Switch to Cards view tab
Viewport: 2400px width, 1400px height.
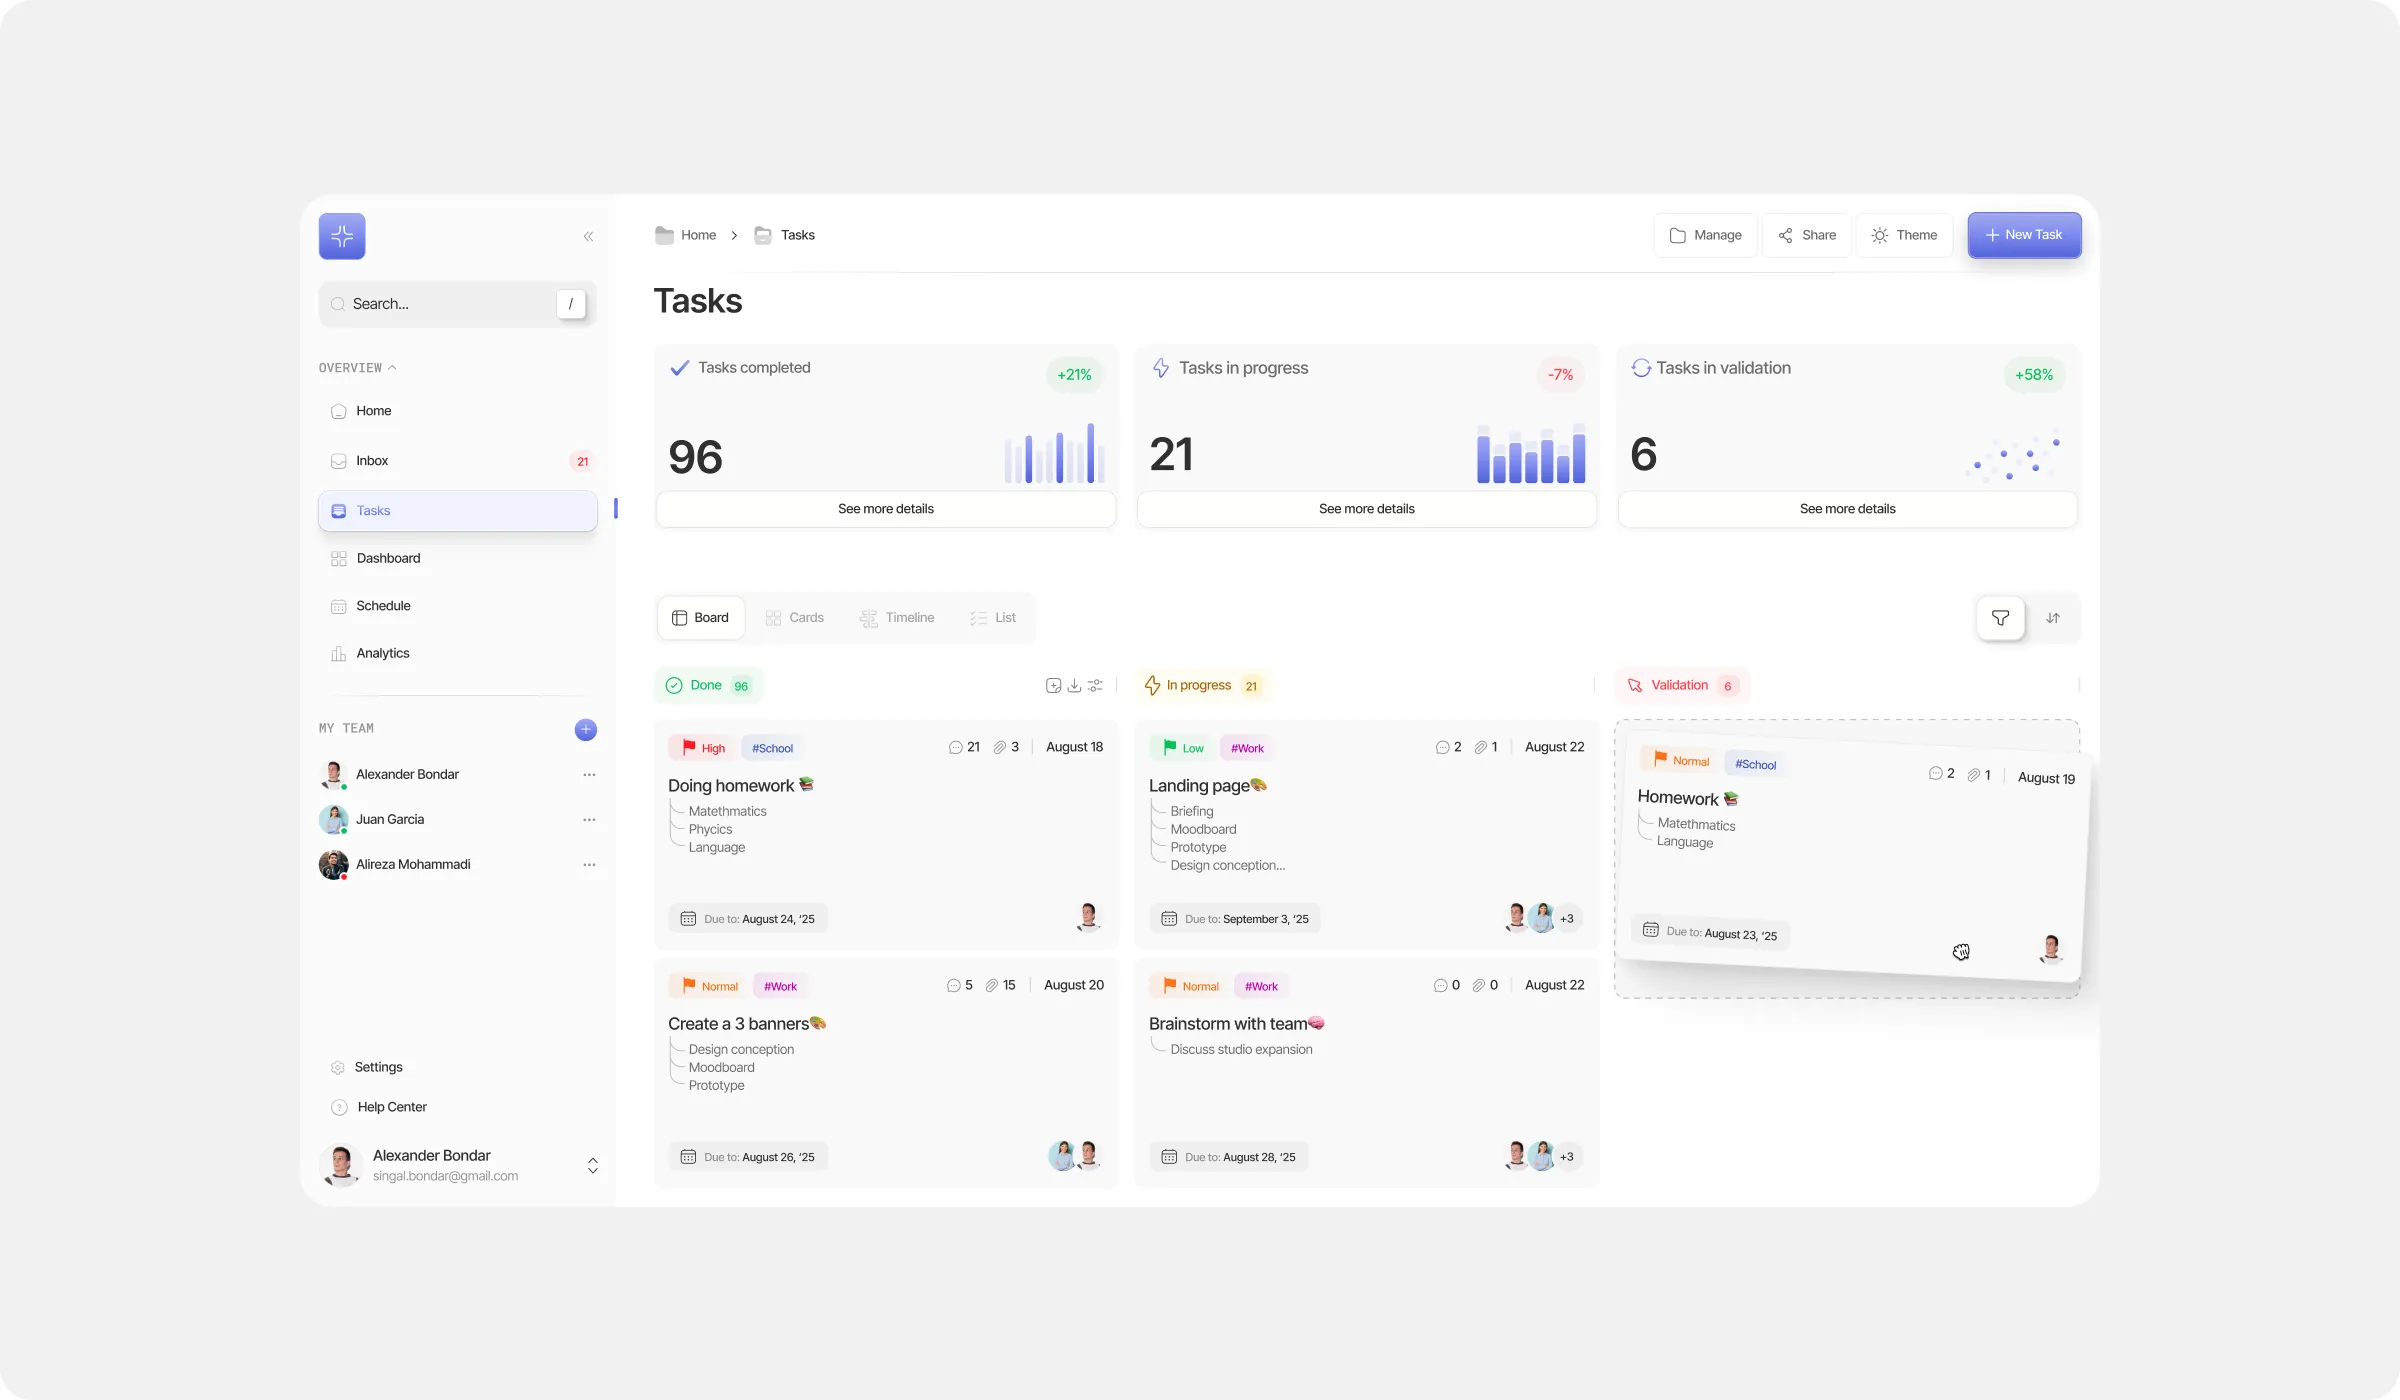[795, 618]
